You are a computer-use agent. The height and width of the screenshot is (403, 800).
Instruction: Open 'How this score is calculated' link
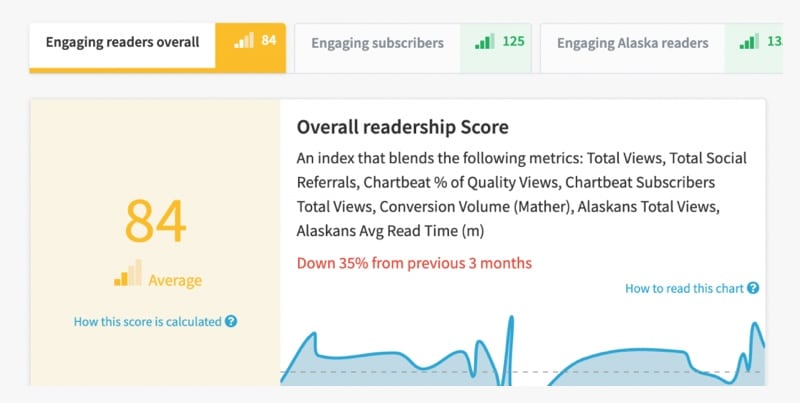147,322
